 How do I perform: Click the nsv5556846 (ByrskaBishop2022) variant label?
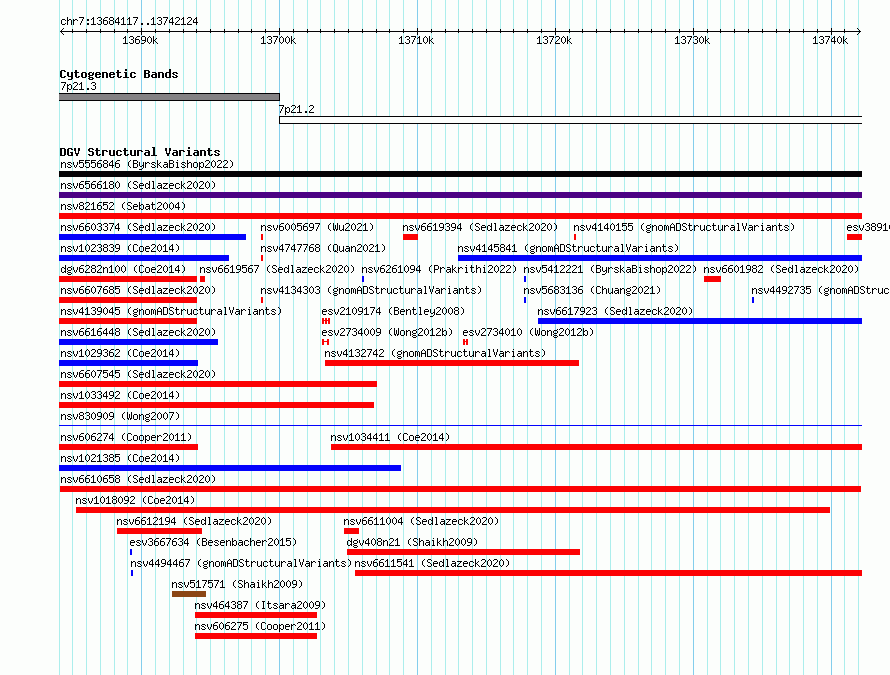tap(147, 165)
